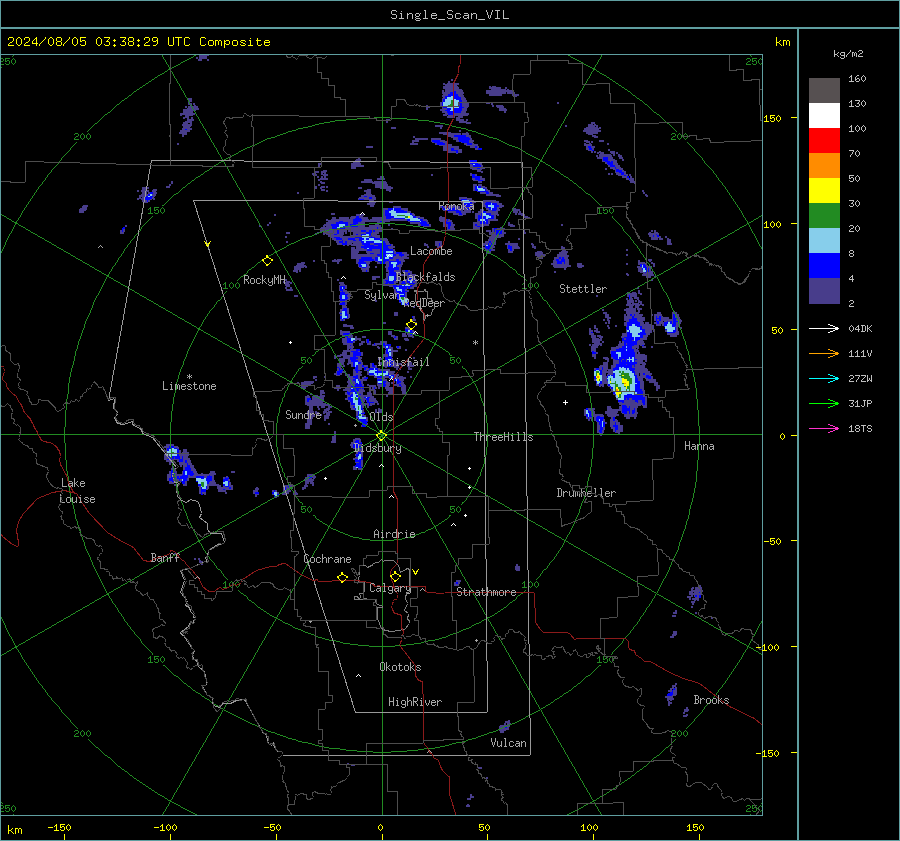The image size is (900, 841).
Task: Click the green 31JP arrow in legend
Action: click(824, 404)
